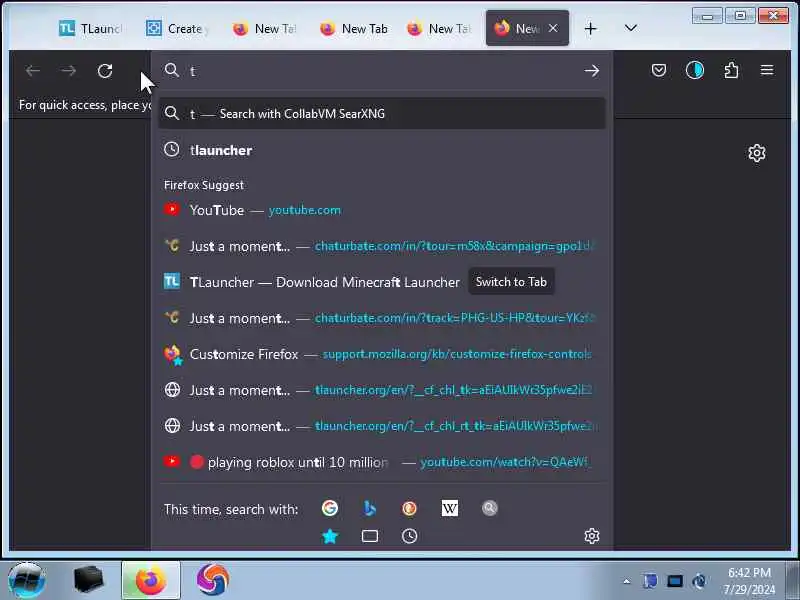Viewport: 800px width, 600px height.
Task: Switch to the first New Tab
Action: coord(264,29)
